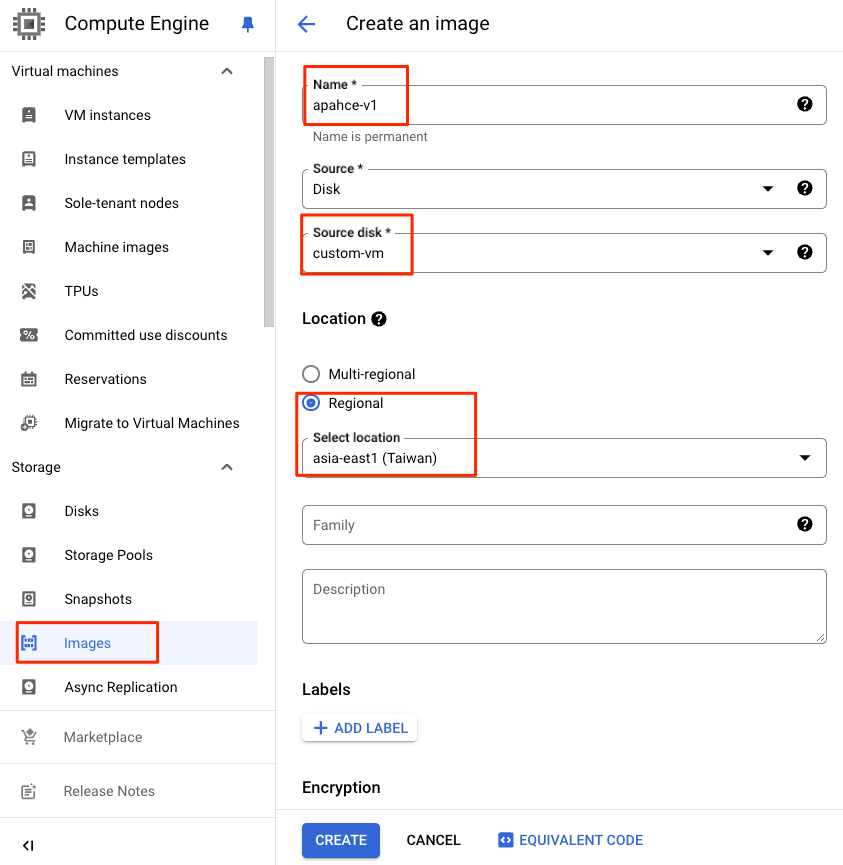Open Storage Pools page
Screen dimensions: 843x865
[109, 555]
